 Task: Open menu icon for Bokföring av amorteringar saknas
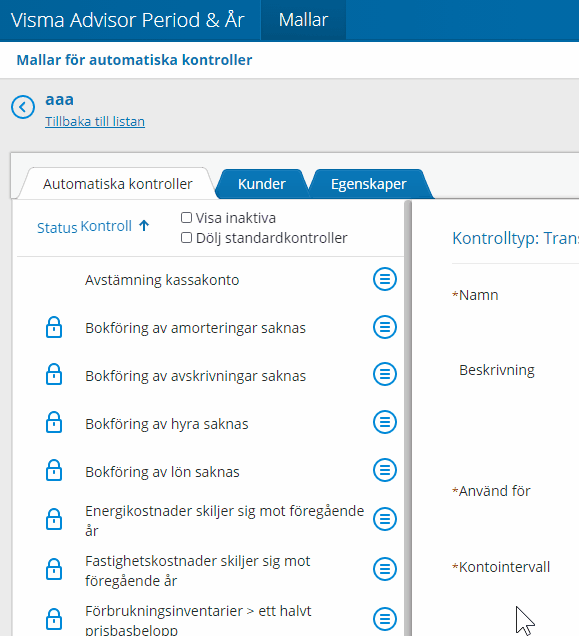(x=385, y=327)
